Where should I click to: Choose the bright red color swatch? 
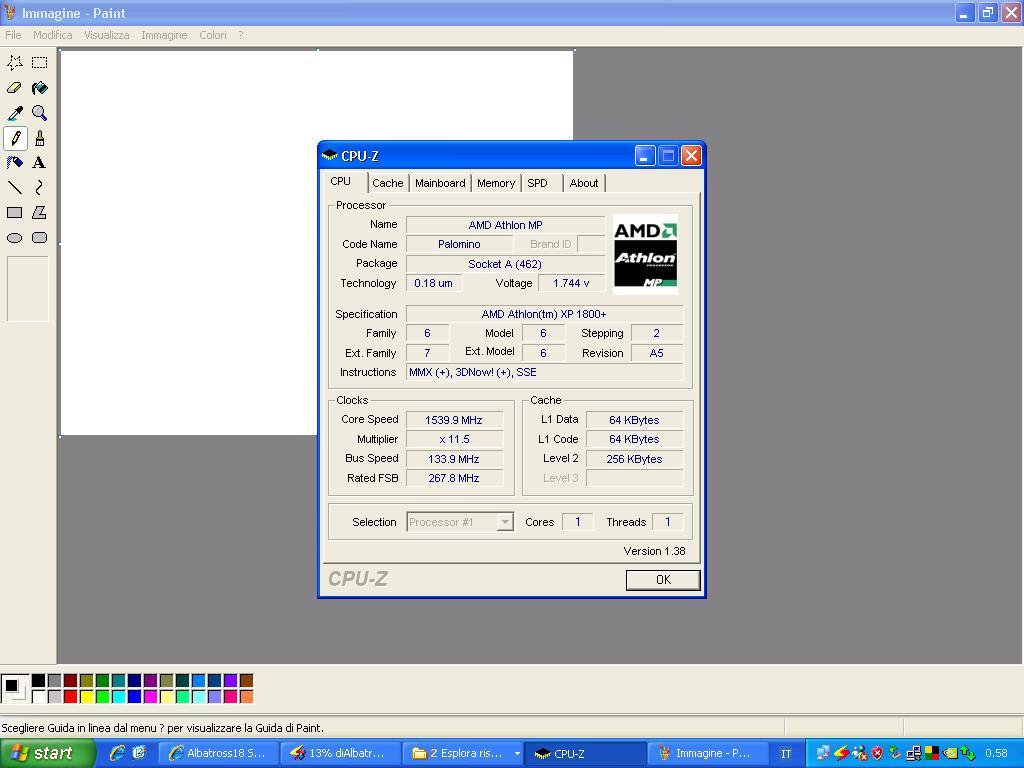click(x=71, y=697)
